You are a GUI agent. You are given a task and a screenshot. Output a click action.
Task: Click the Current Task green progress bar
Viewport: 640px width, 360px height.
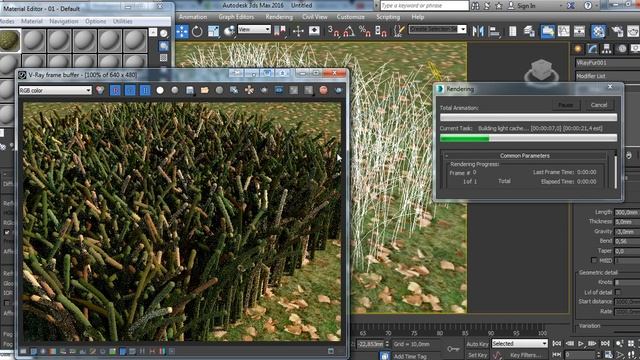pos(528,138)
